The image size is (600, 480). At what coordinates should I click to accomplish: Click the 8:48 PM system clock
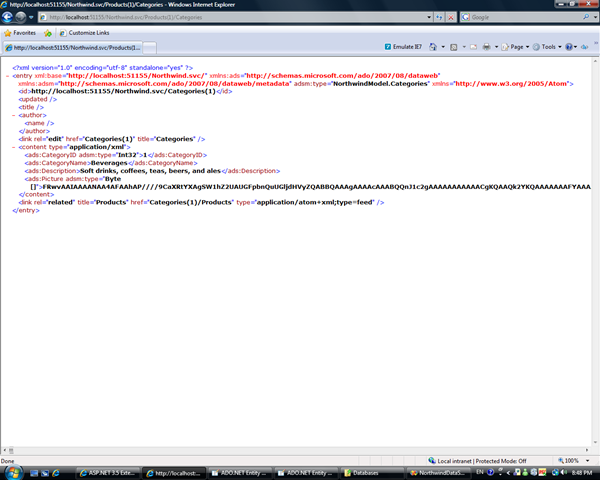point(582,473)
